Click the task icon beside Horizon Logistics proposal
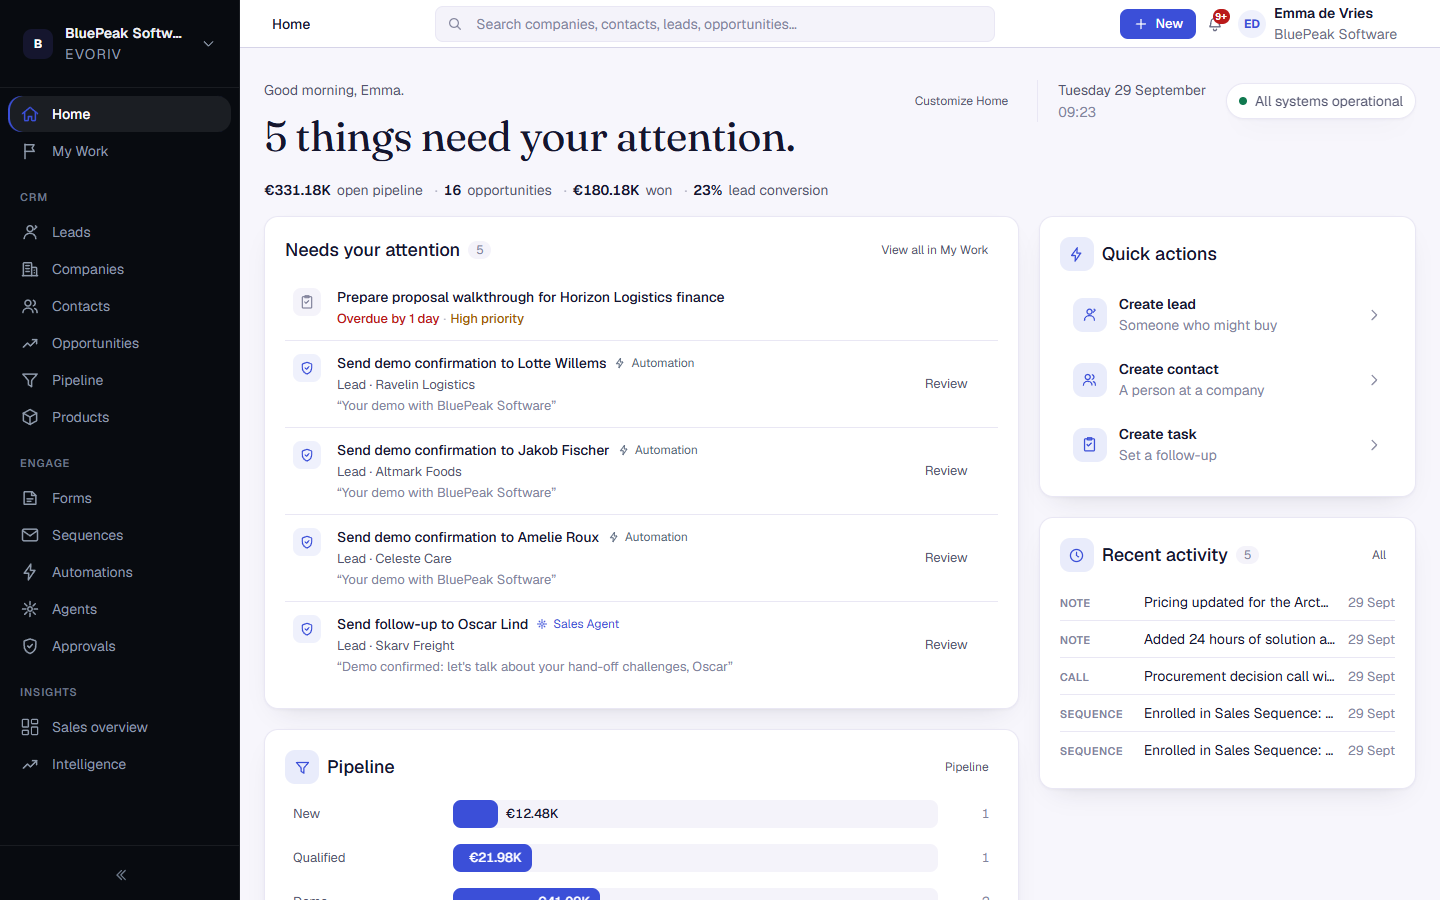1440x900 pixels. tap(307, 302)
